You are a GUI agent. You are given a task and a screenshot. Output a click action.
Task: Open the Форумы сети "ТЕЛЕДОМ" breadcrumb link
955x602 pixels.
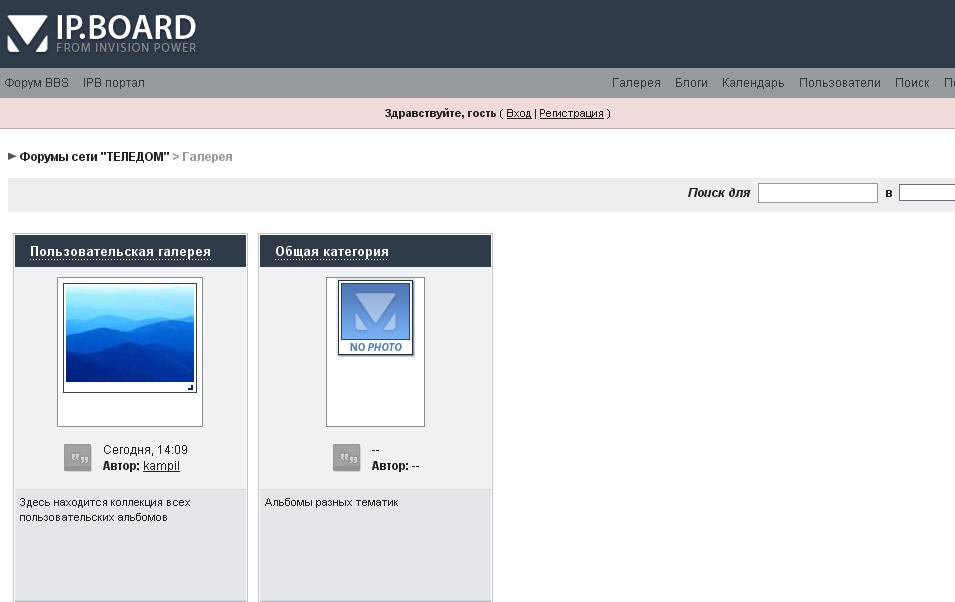pyautogui.click(x=94, y=157)
